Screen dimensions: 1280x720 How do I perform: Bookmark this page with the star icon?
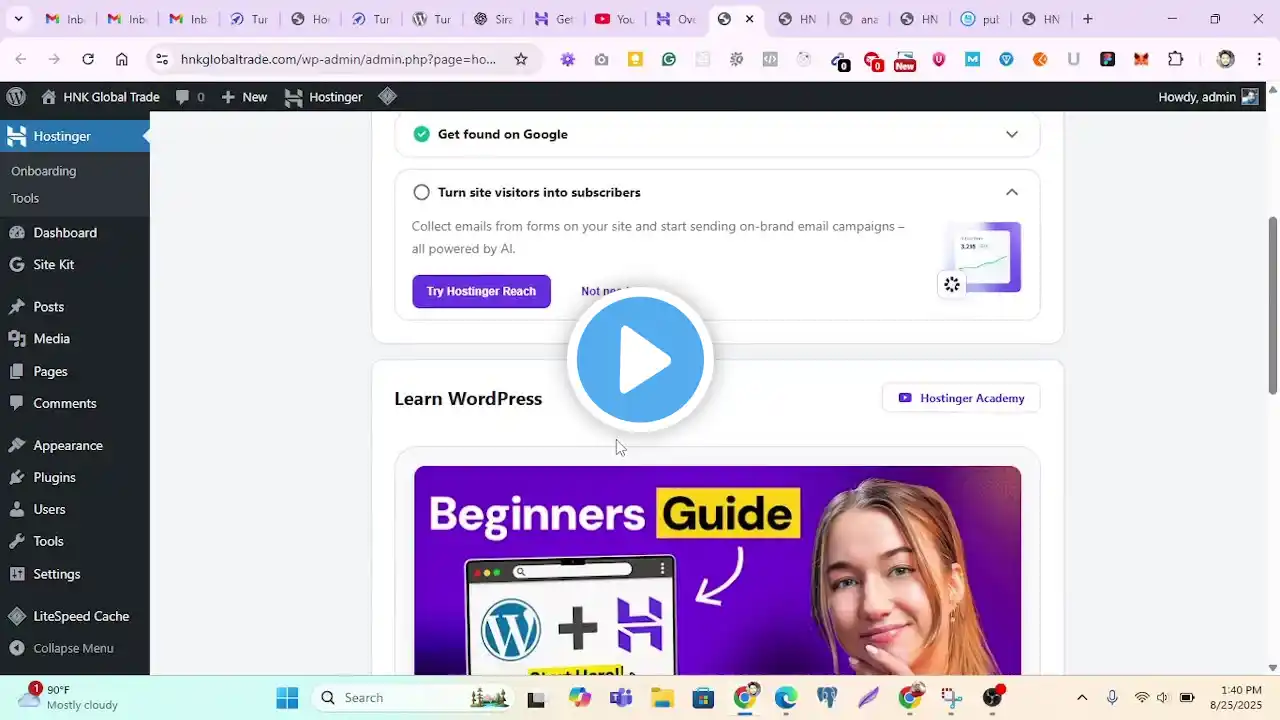pyautogui.click(x=521, y=59)
